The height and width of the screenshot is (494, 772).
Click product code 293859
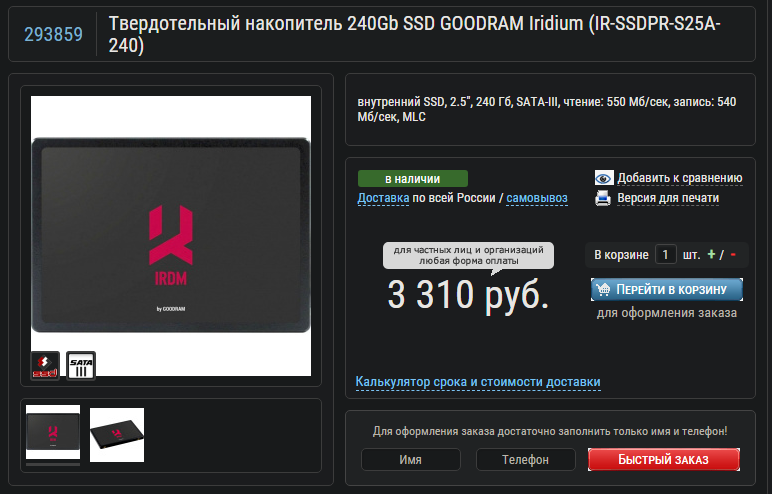(53, 34)
